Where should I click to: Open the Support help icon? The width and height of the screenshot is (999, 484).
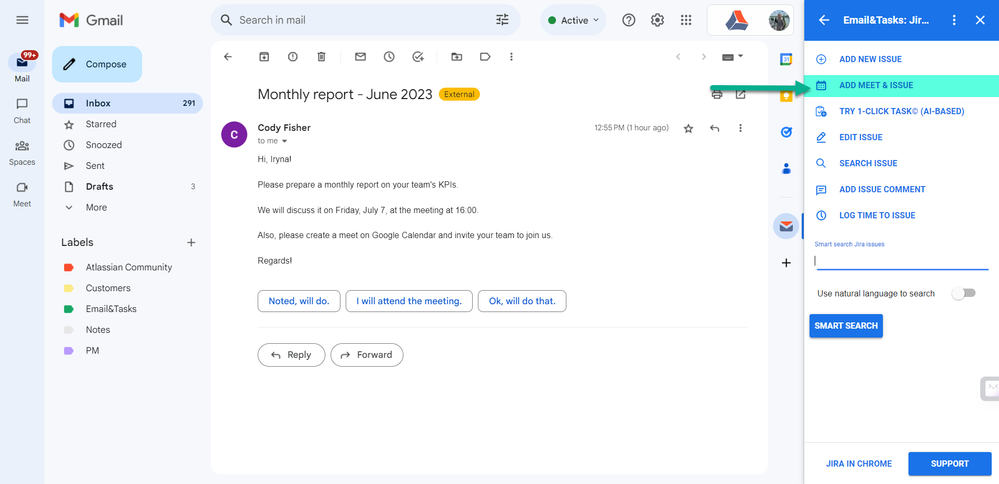click(629, 20)
